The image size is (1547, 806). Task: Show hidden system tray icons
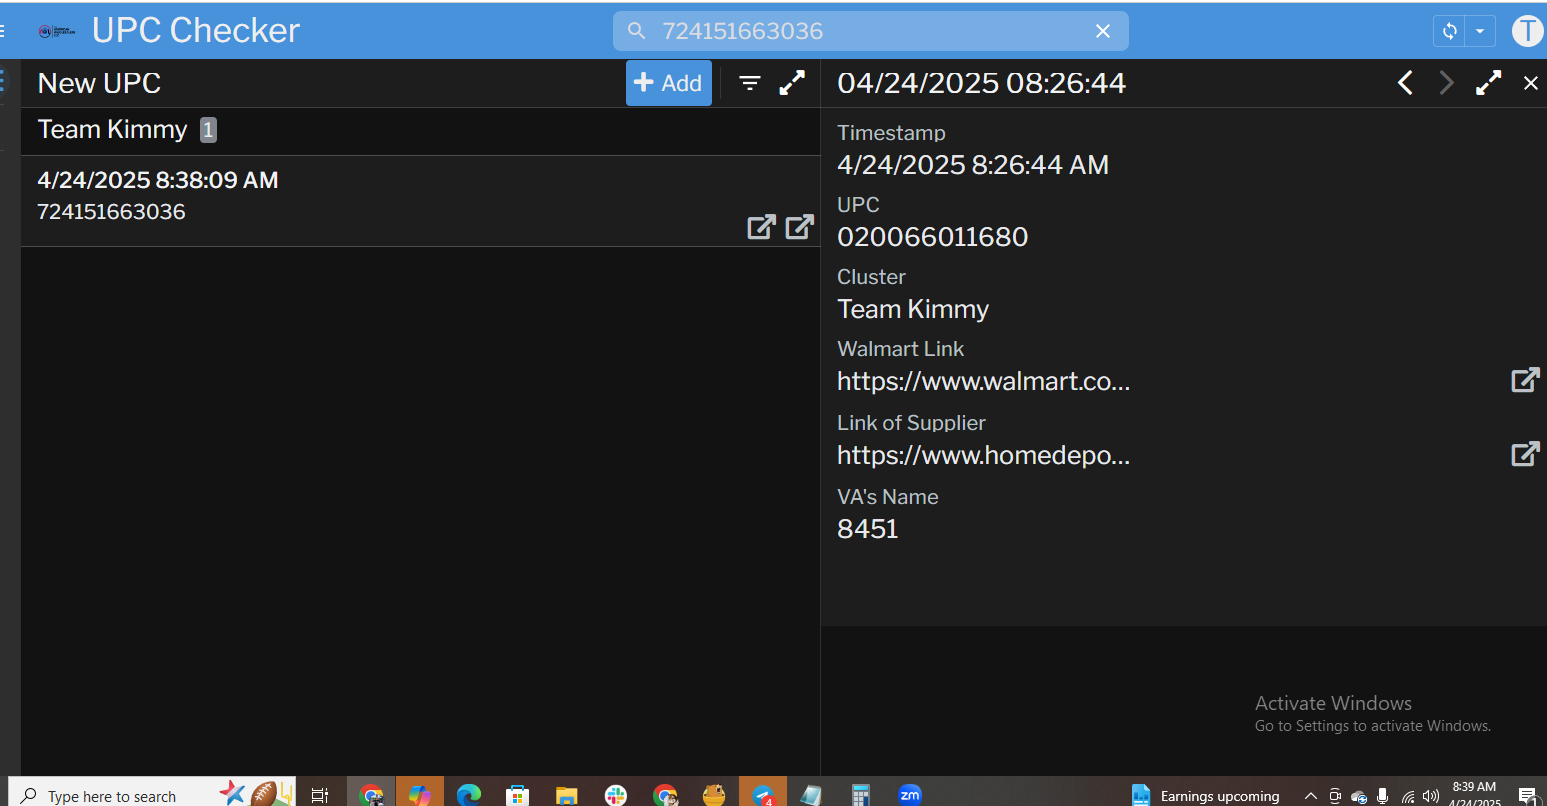tap(1310, 796)
